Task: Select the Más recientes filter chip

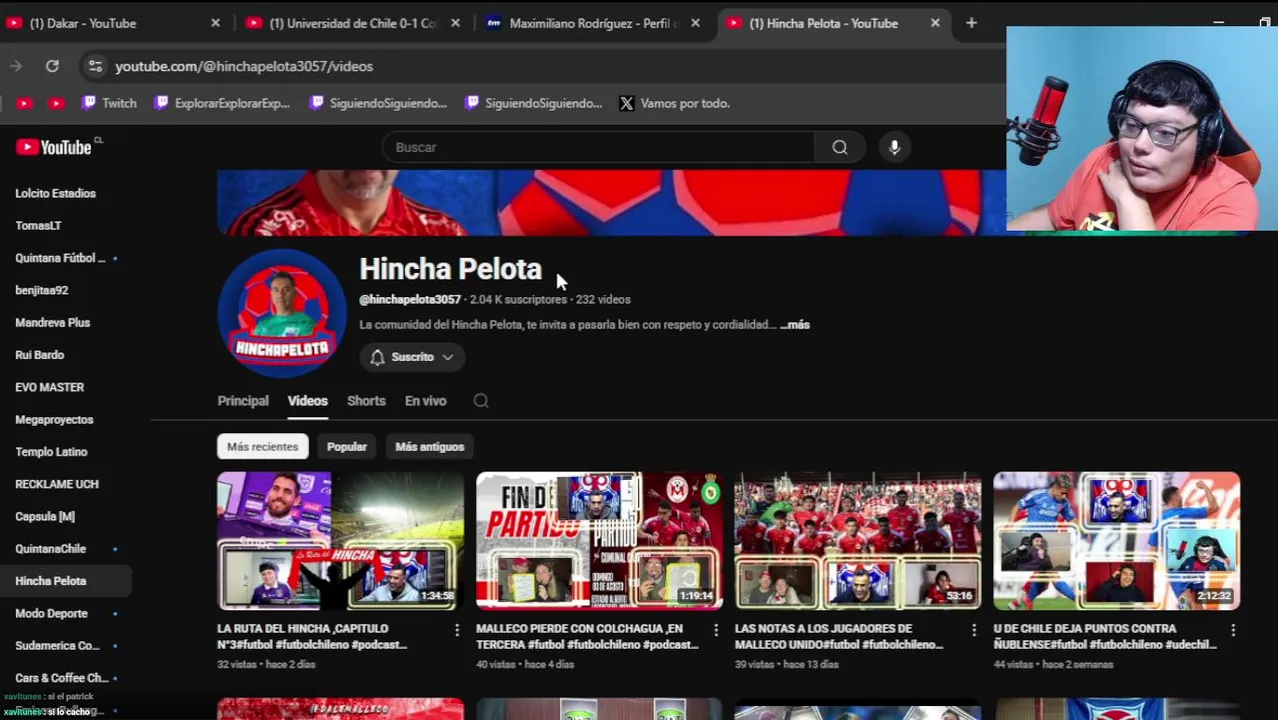Action: coord(262,447)
